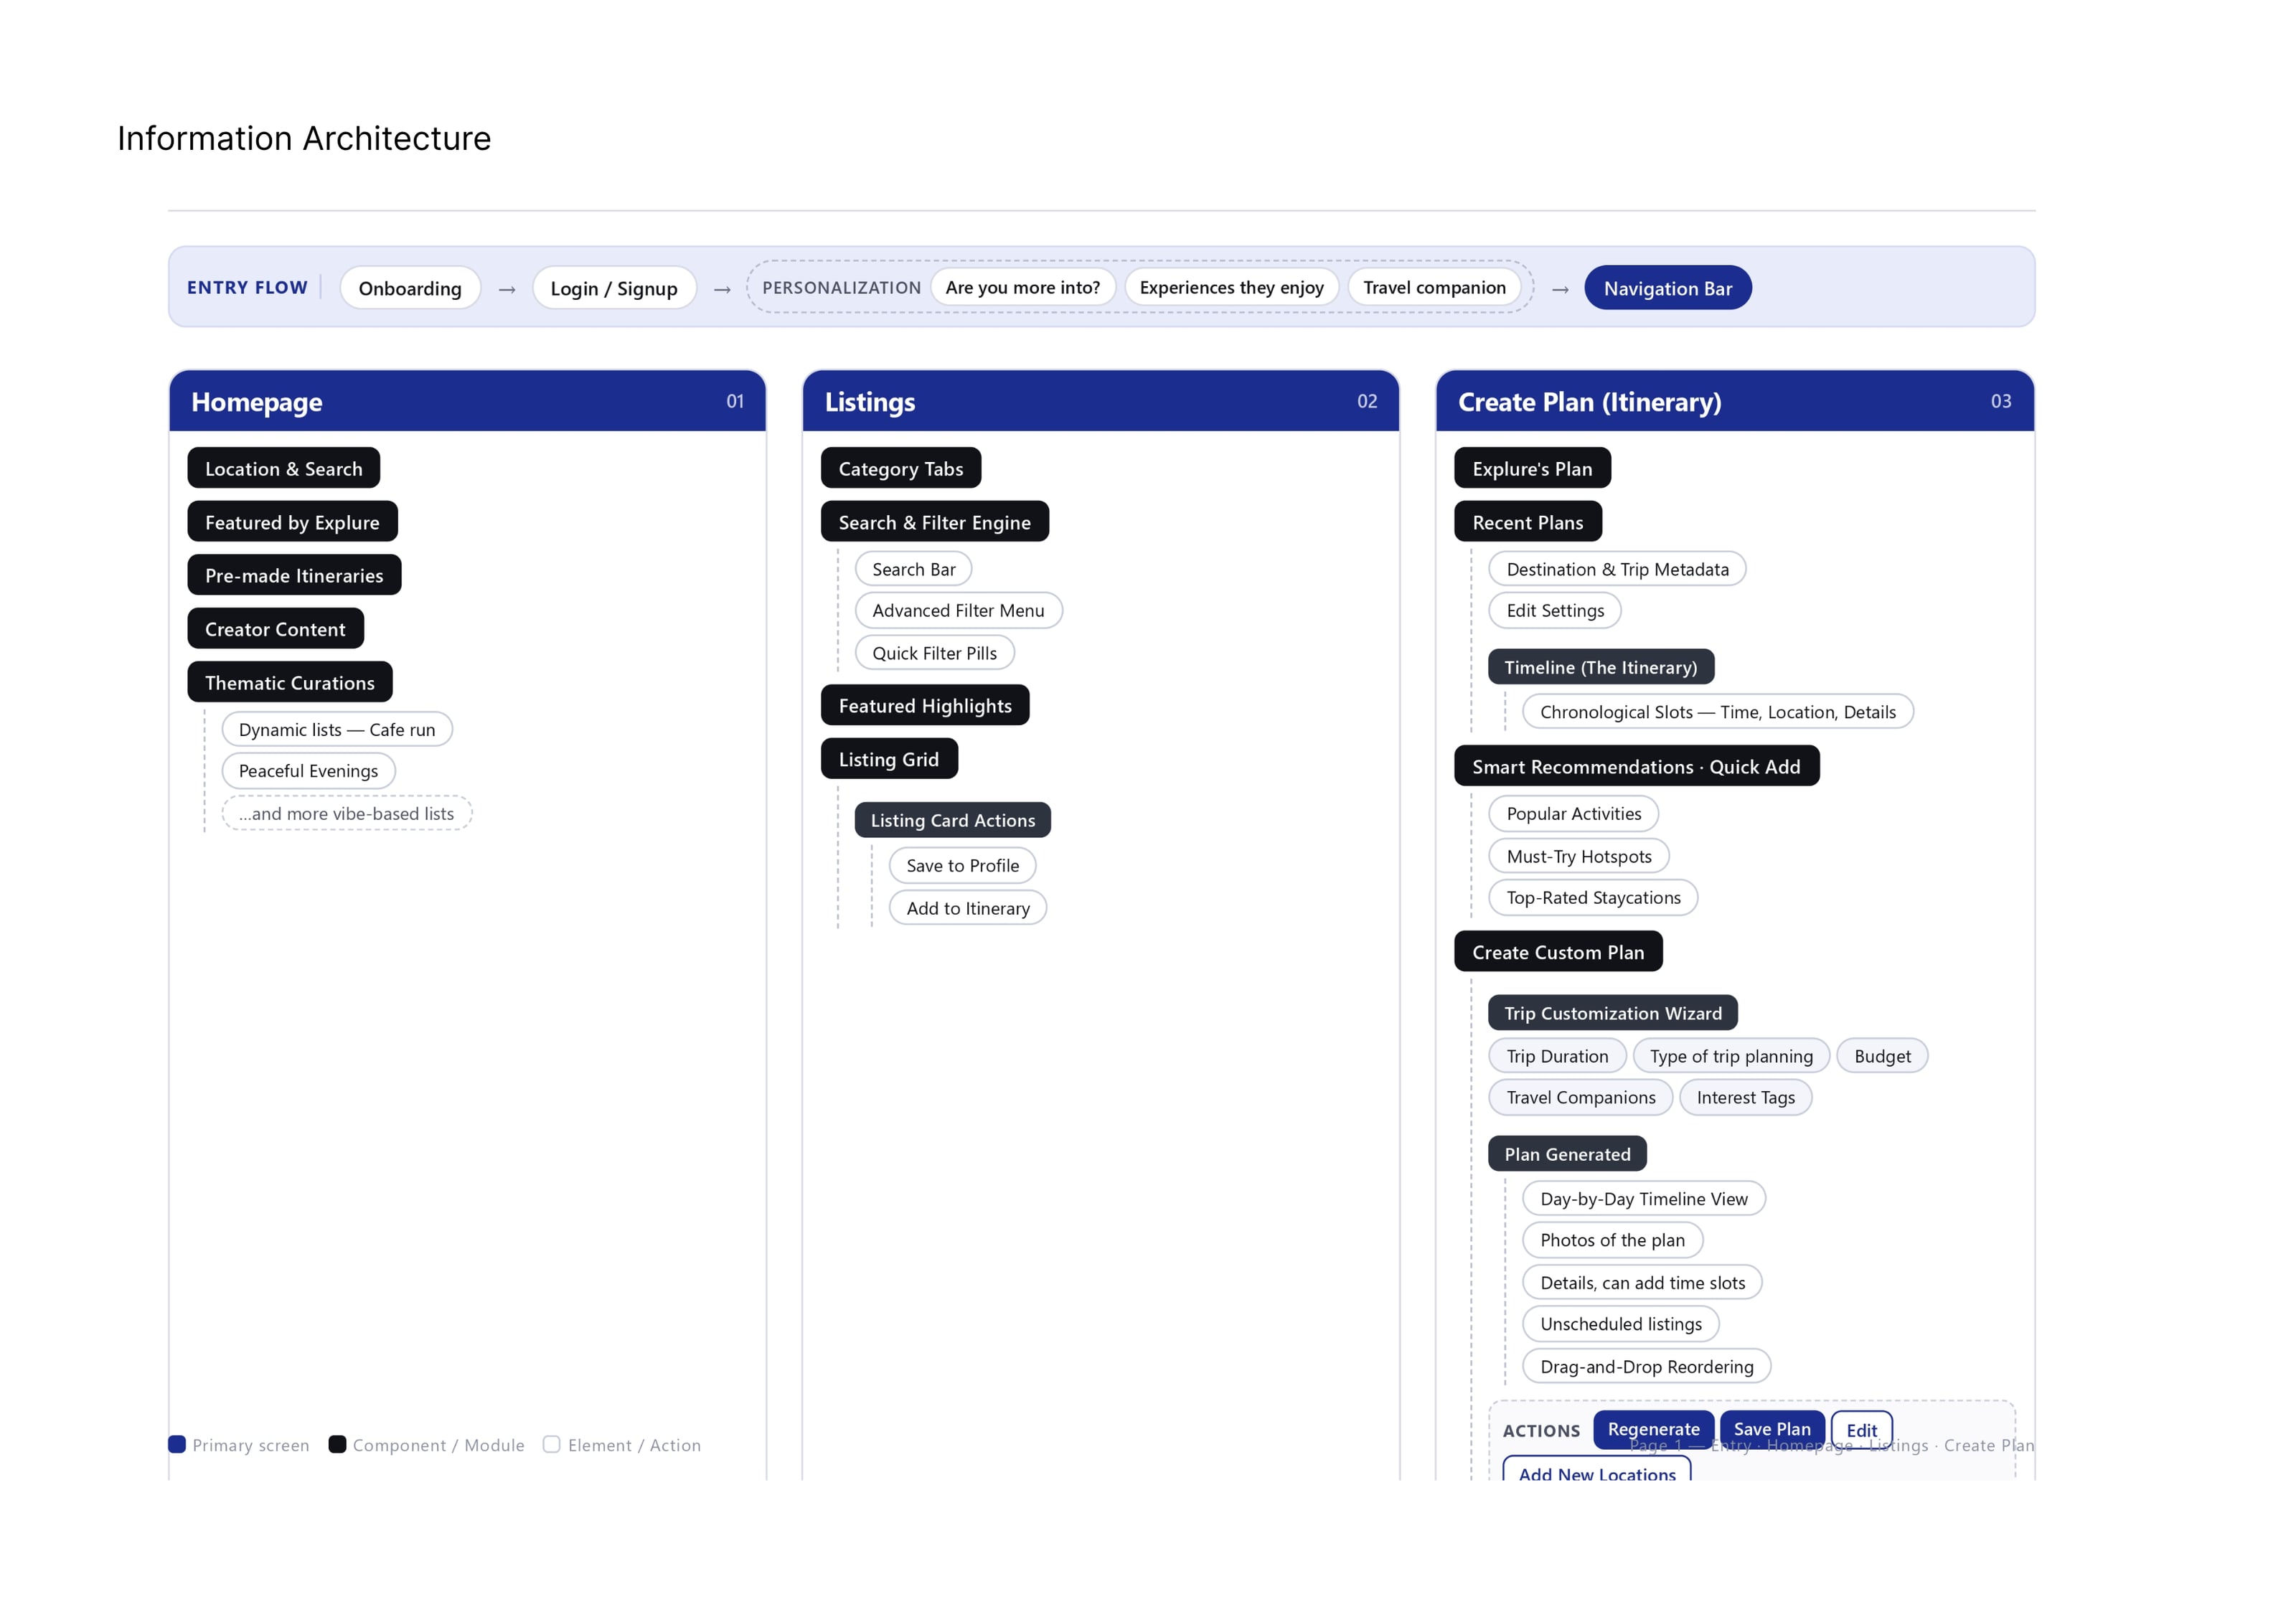
Task: Select the Listing Grid module
Action: (889, 758)
